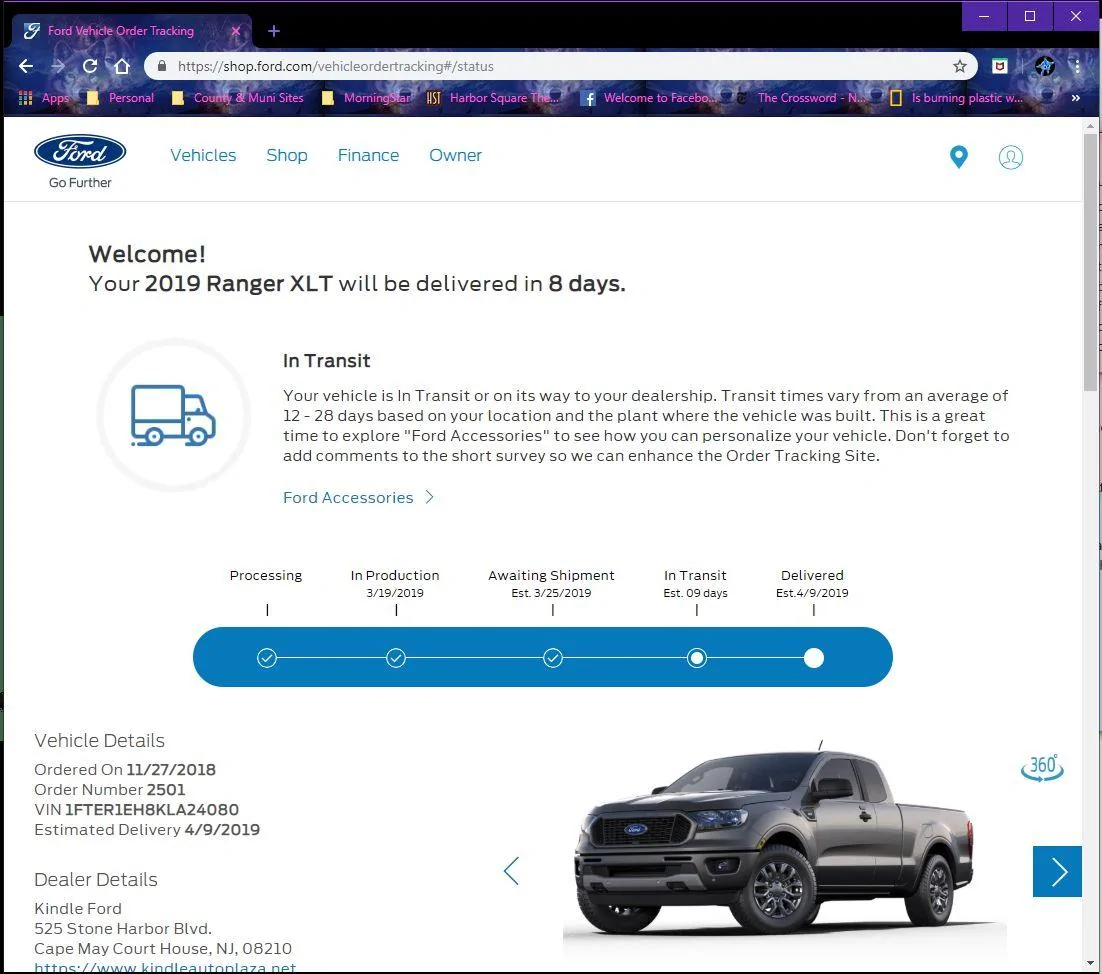Click the In Production step checkmark
Screen dimensions: 1102x974
[396, 658]
